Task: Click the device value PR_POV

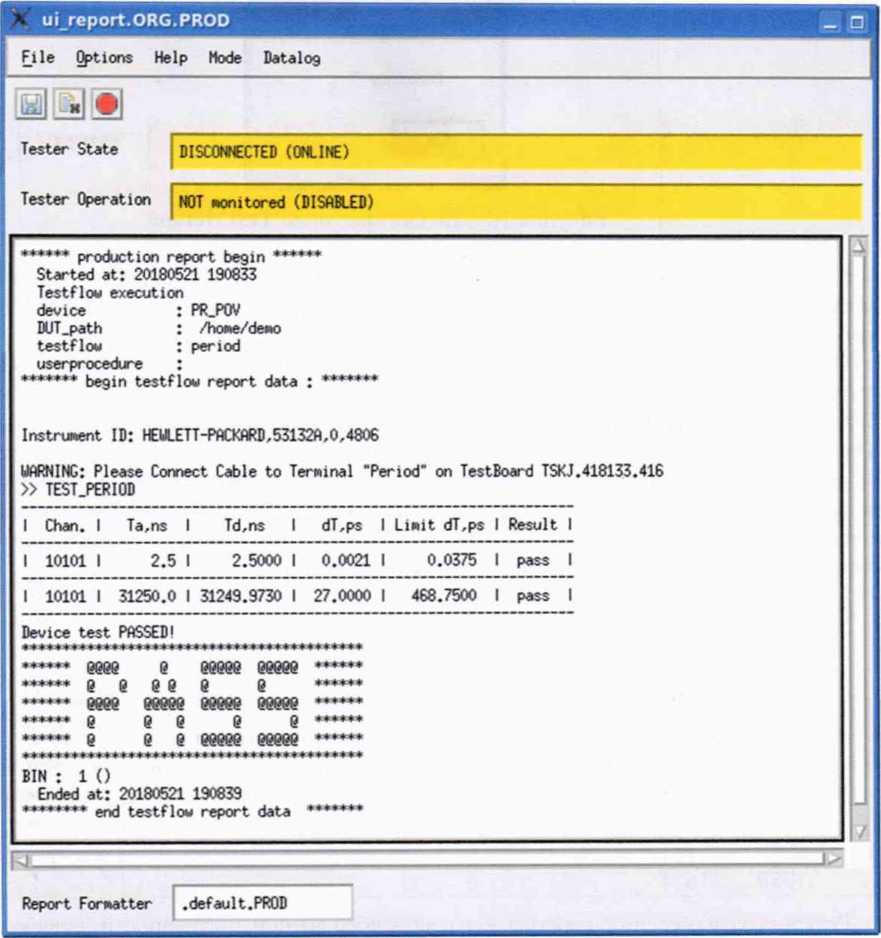Action: (215, 310)
